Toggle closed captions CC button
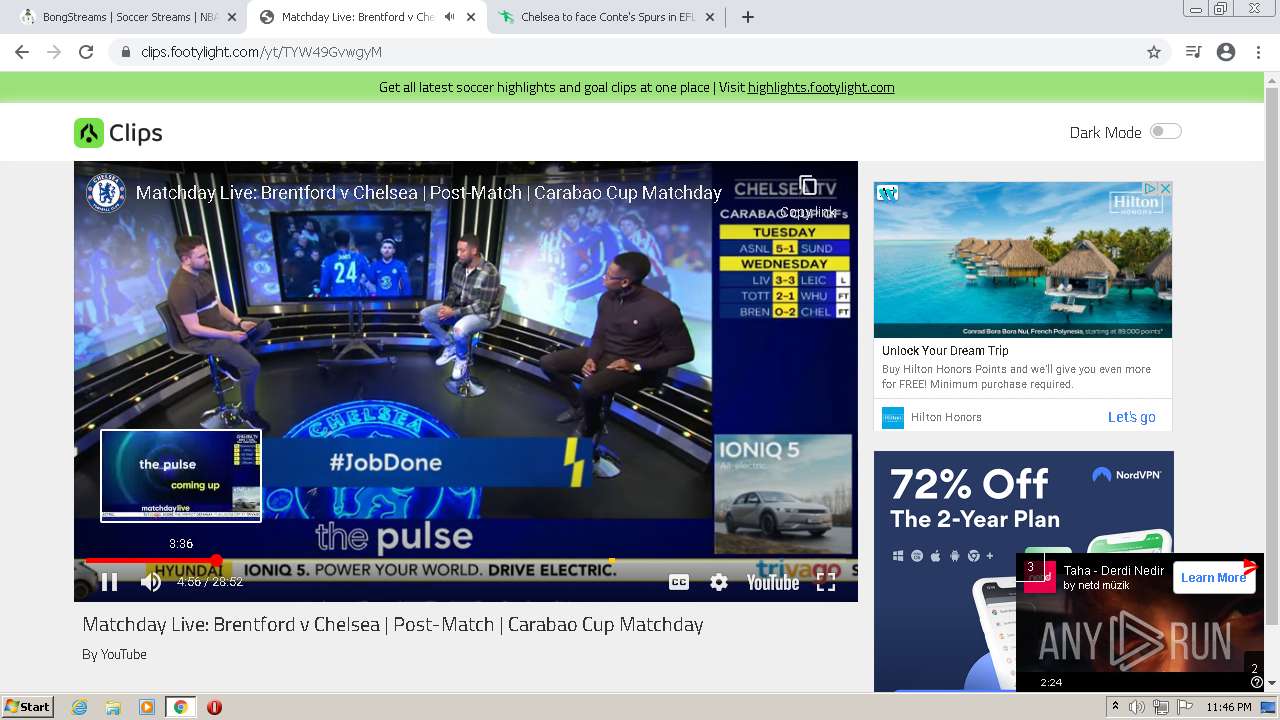The height and width of the screenshot is (720, 1280). tap(679, 582)
